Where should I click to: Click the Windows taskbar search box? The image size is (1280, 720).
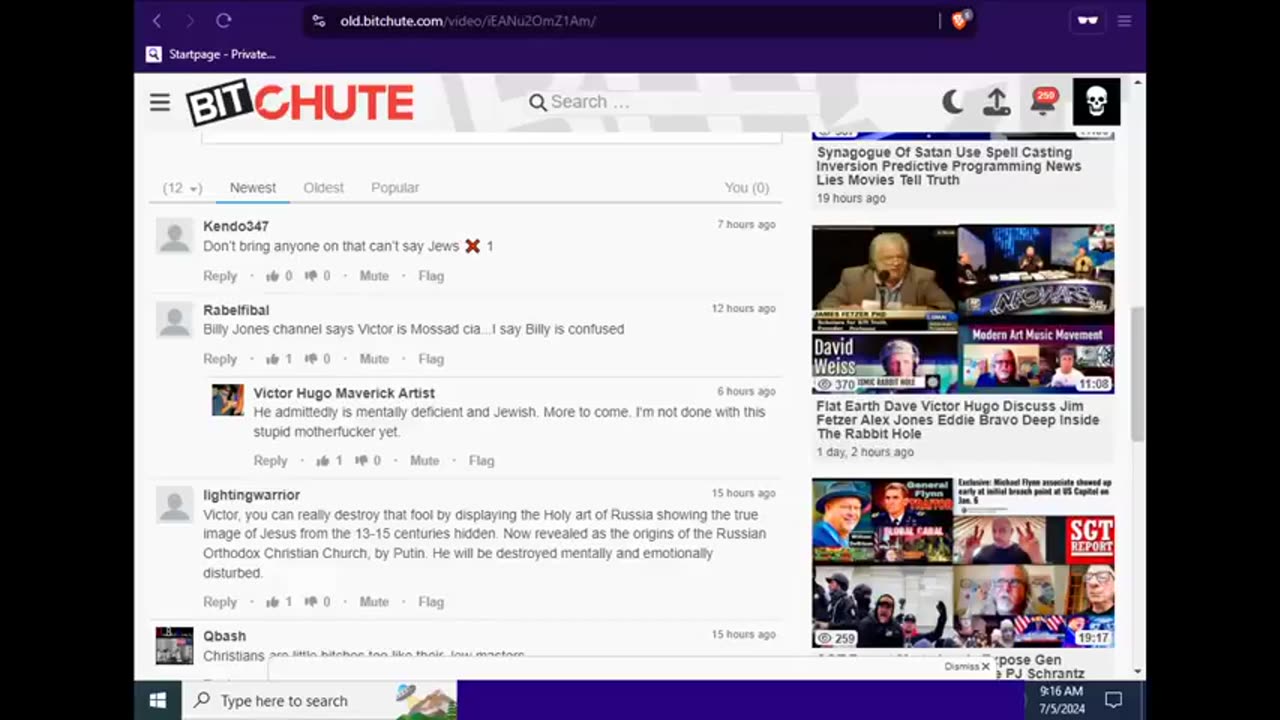pos(320,700)
